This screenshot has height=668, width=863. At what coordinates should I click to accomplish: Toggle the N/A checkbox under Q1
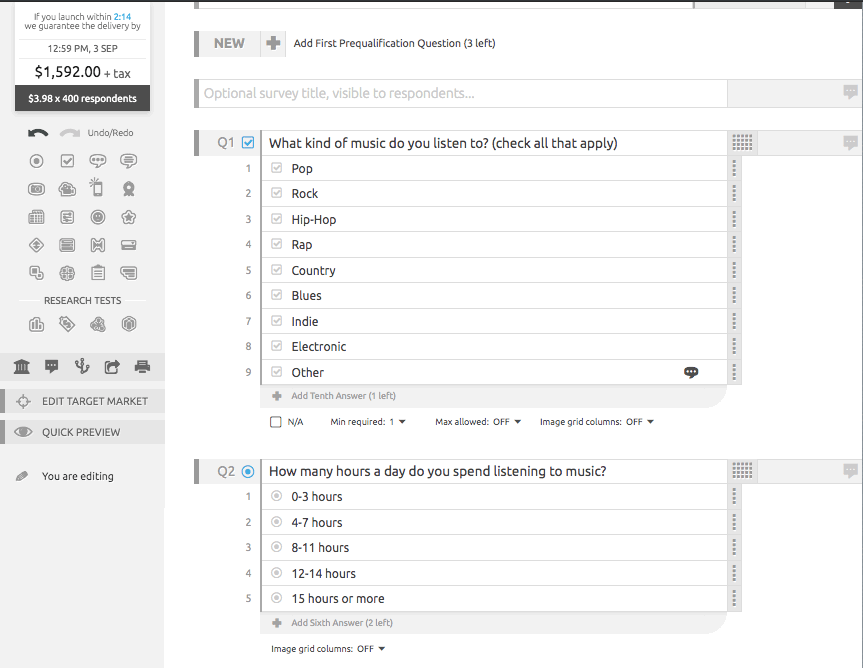tap(276, 422)
